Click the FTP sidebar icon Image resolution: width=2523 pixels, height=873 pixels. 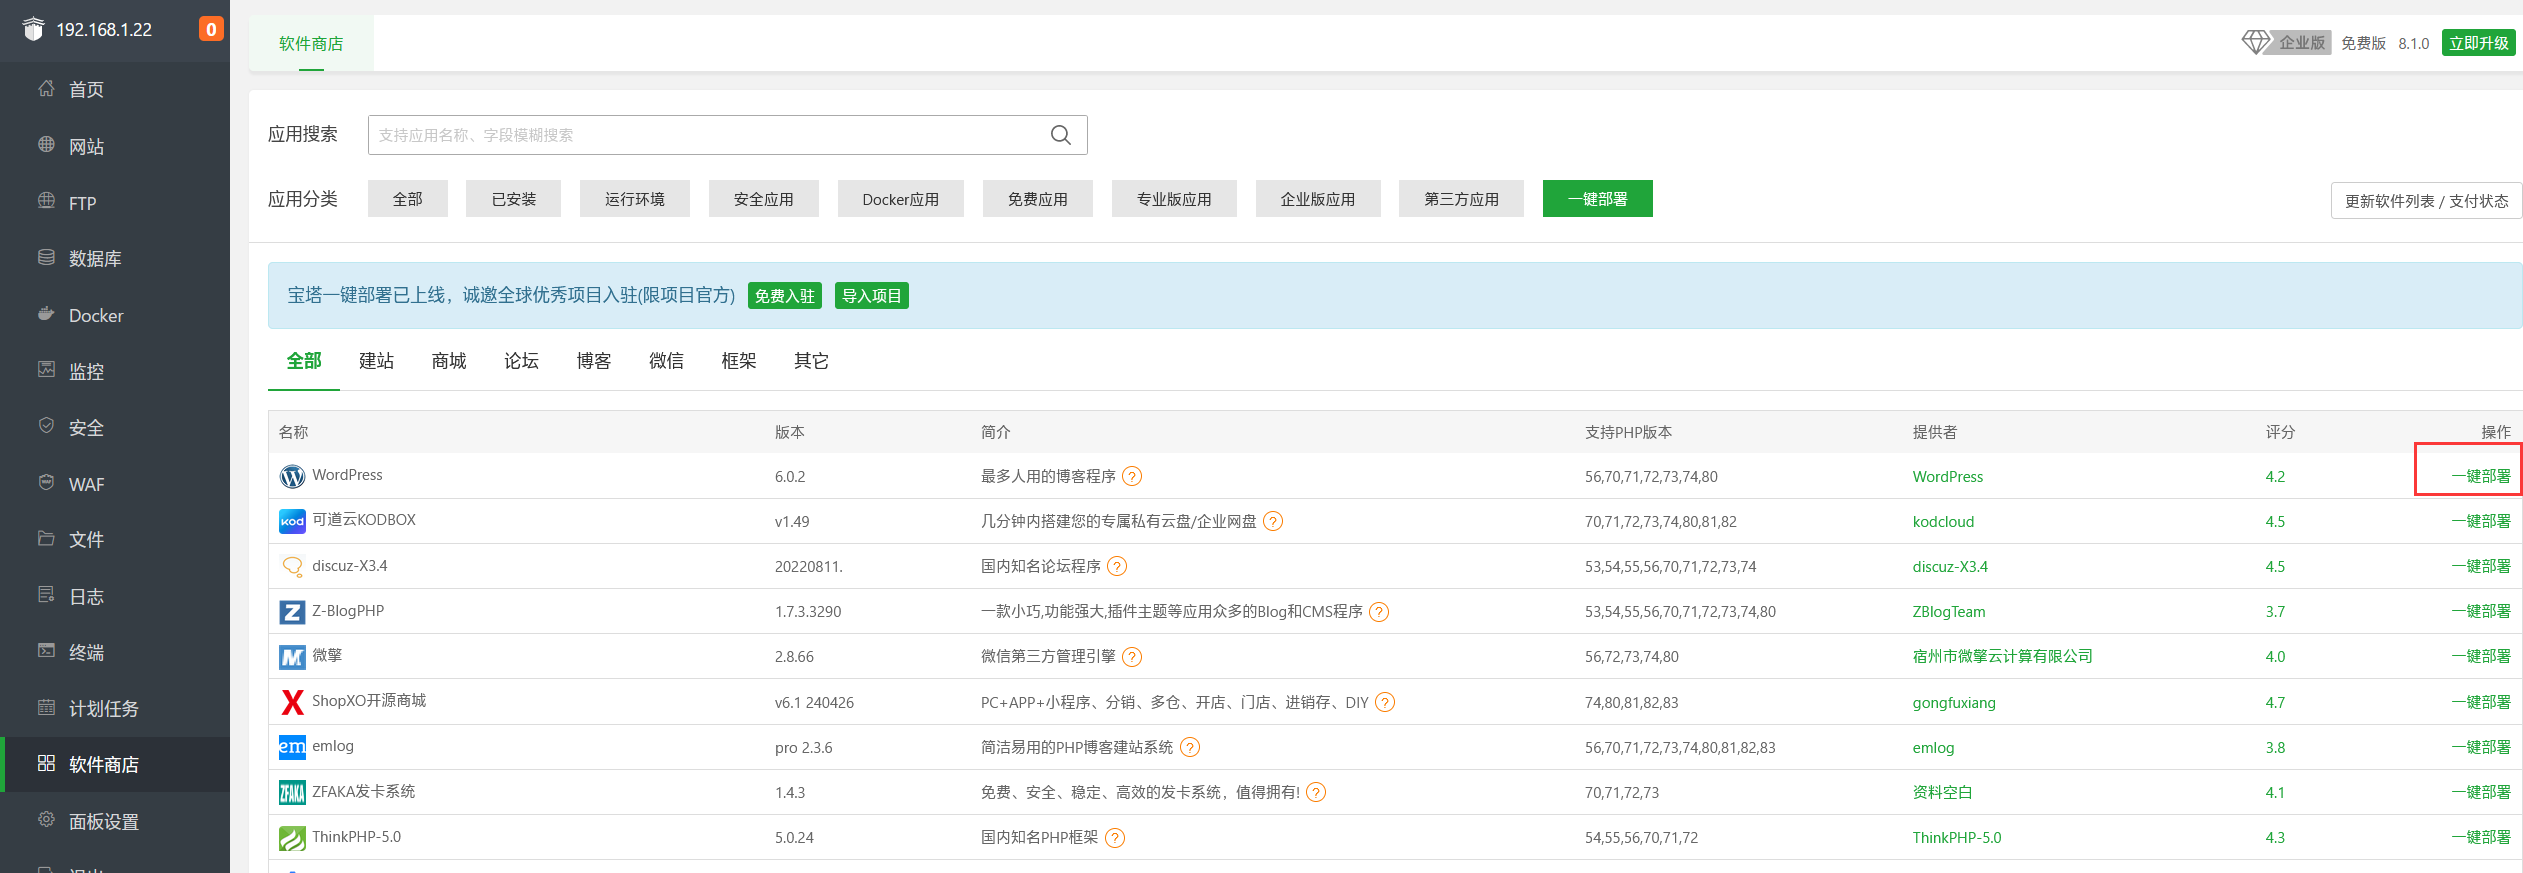[46, 201]
